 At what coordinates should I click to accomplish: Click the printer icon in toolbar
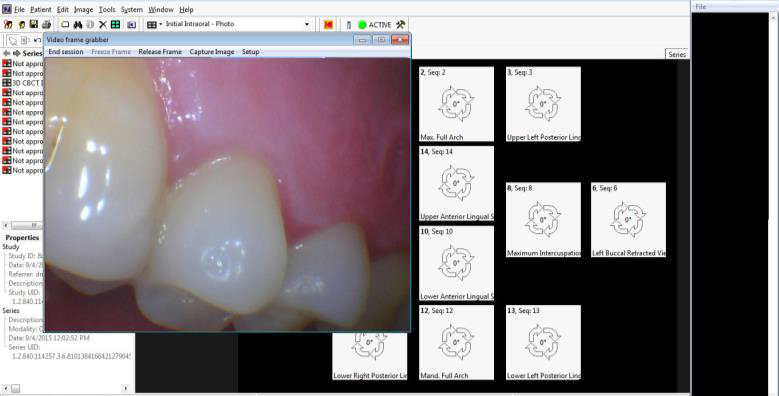click(x=46, y=24)
